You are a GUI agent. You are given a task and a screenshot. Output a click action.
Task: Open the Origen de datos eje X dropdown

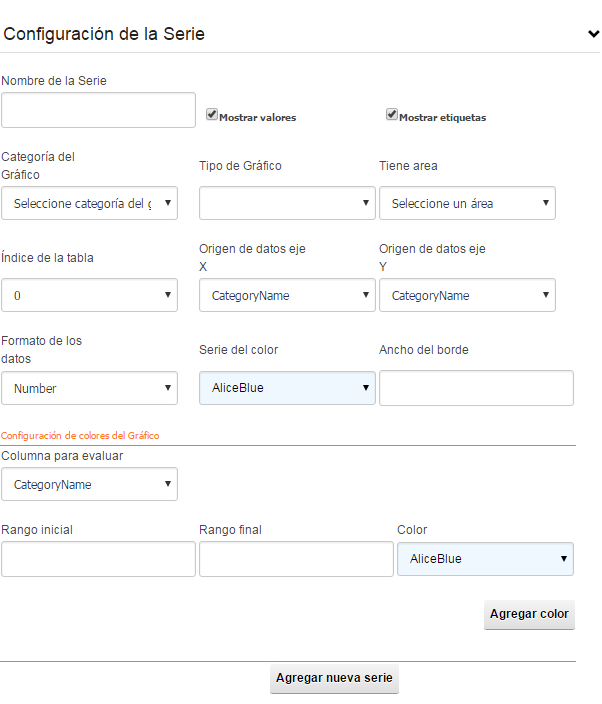click(287, 295)
